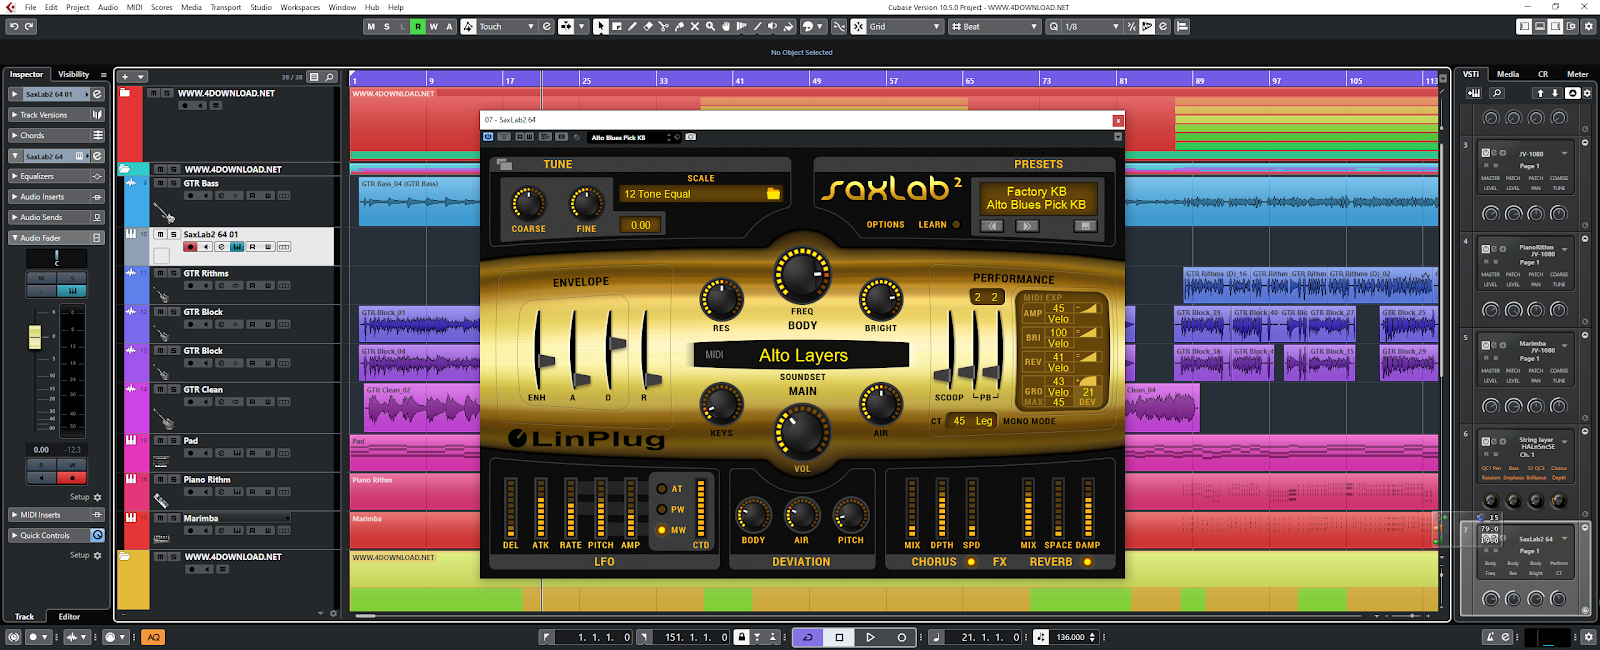The height and width of the screenshot is (650, 1600).
Task: Switch to the Meter tab
Action: [x=1577, y=74]
